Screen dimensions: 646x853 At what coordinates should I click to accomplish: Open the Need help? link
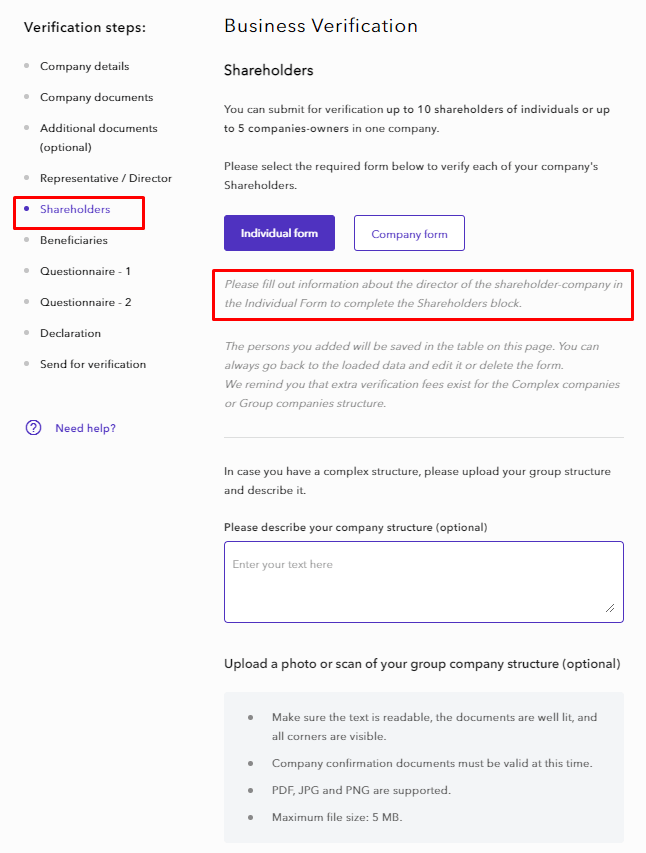85,428
